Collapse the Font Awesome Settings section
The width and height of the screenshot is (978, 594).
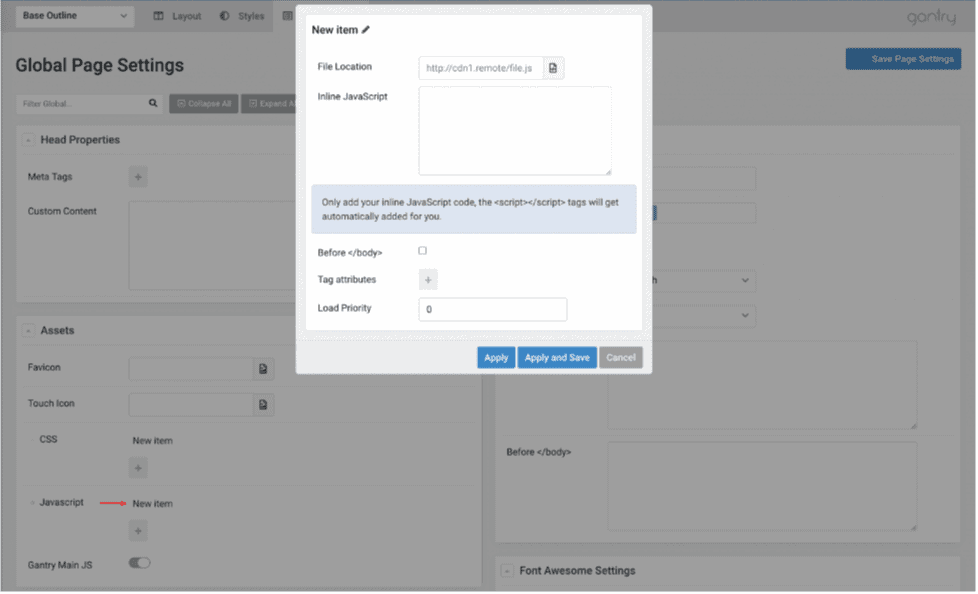tap(507, 572)
